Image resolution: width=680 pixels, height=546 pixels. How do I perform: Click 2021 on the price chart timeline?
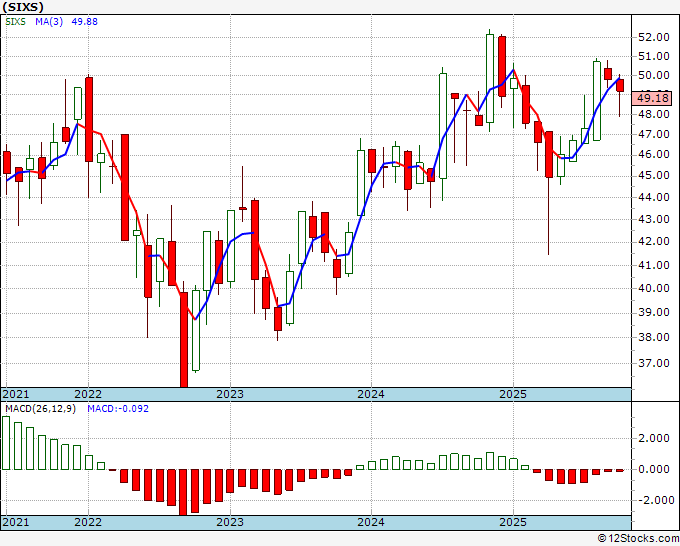[x=16, y=394]
